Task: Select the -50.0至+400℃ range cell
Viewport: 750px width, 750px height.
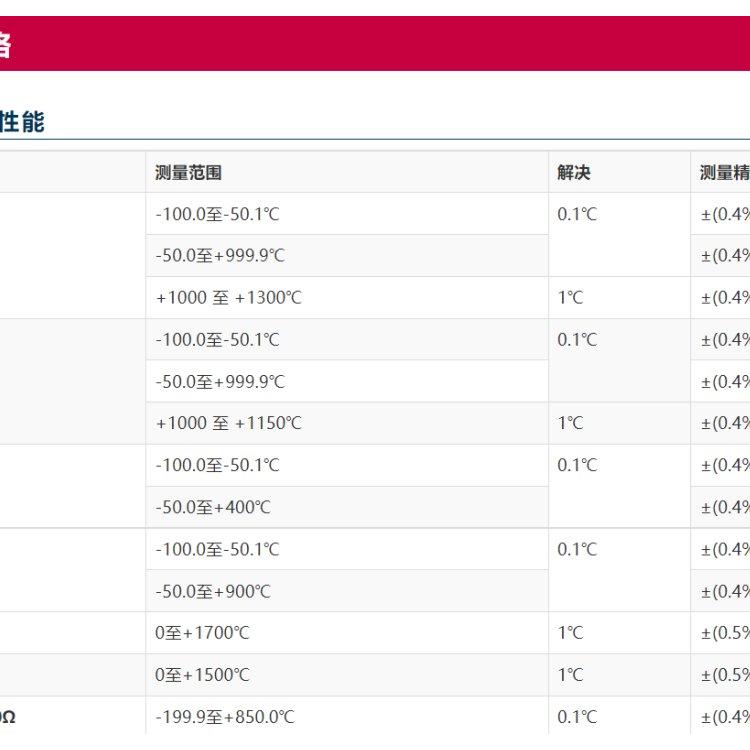Action: click(347, 507)
